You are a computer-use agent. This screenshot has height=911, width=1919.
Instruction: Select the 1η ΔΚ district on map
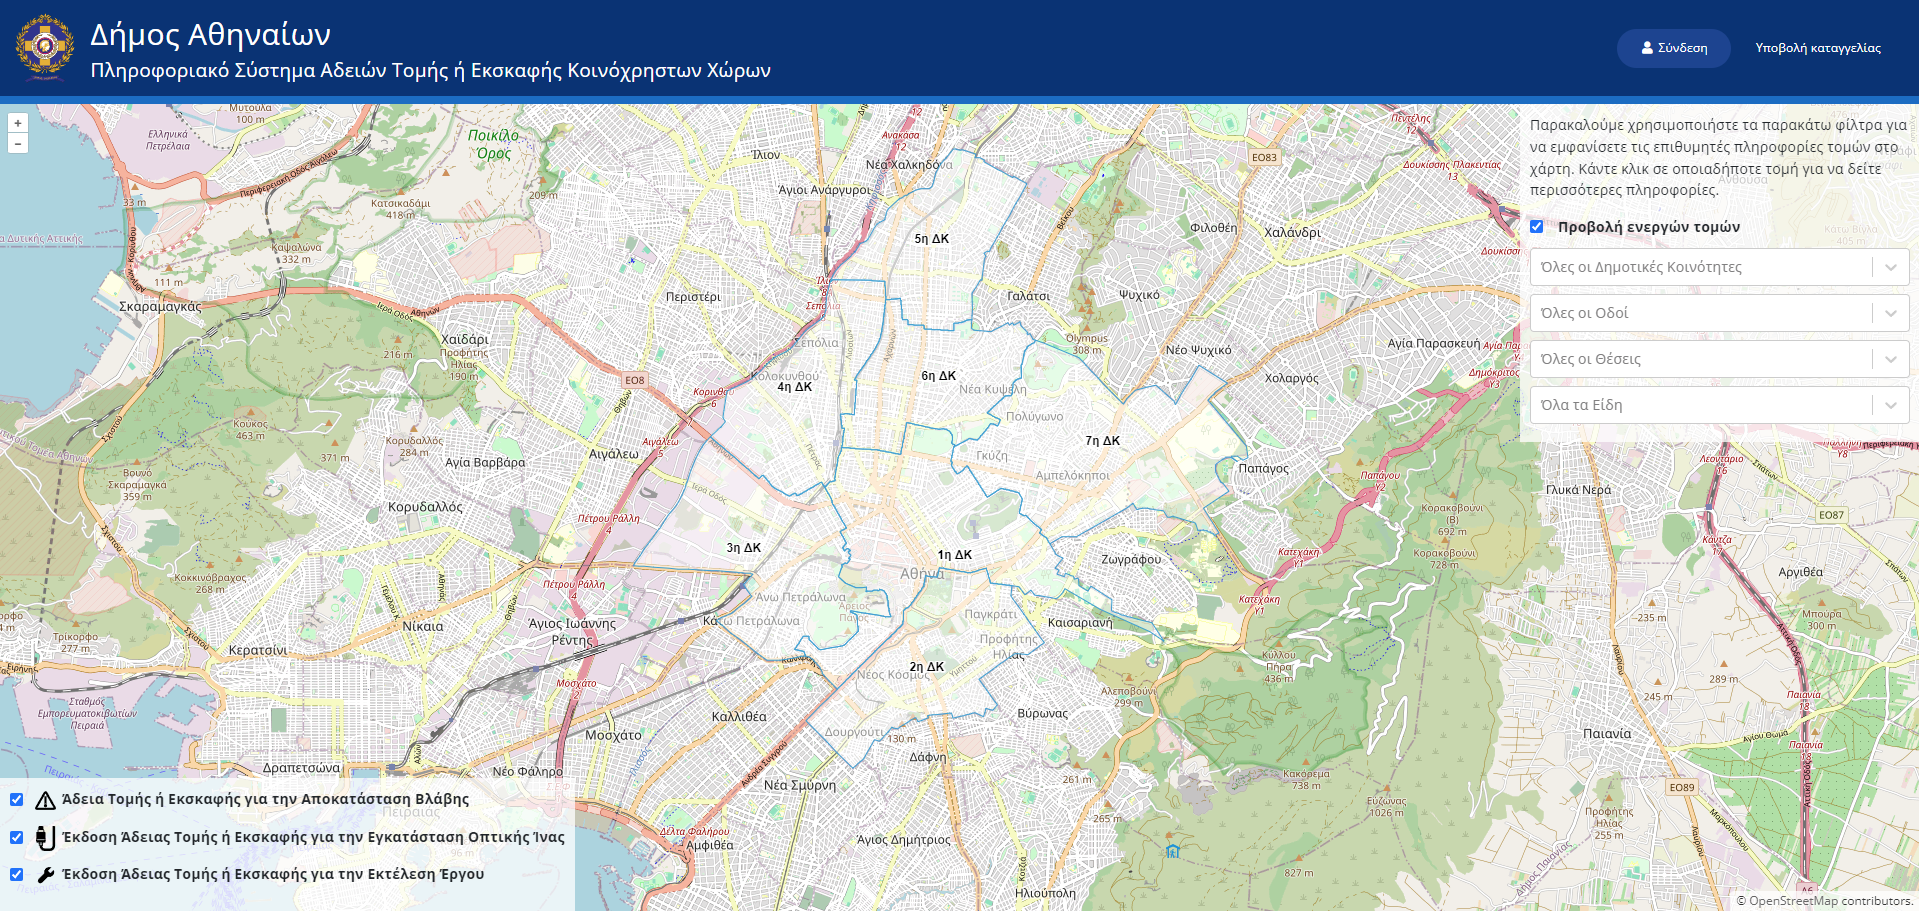click(x=954, y=555)
